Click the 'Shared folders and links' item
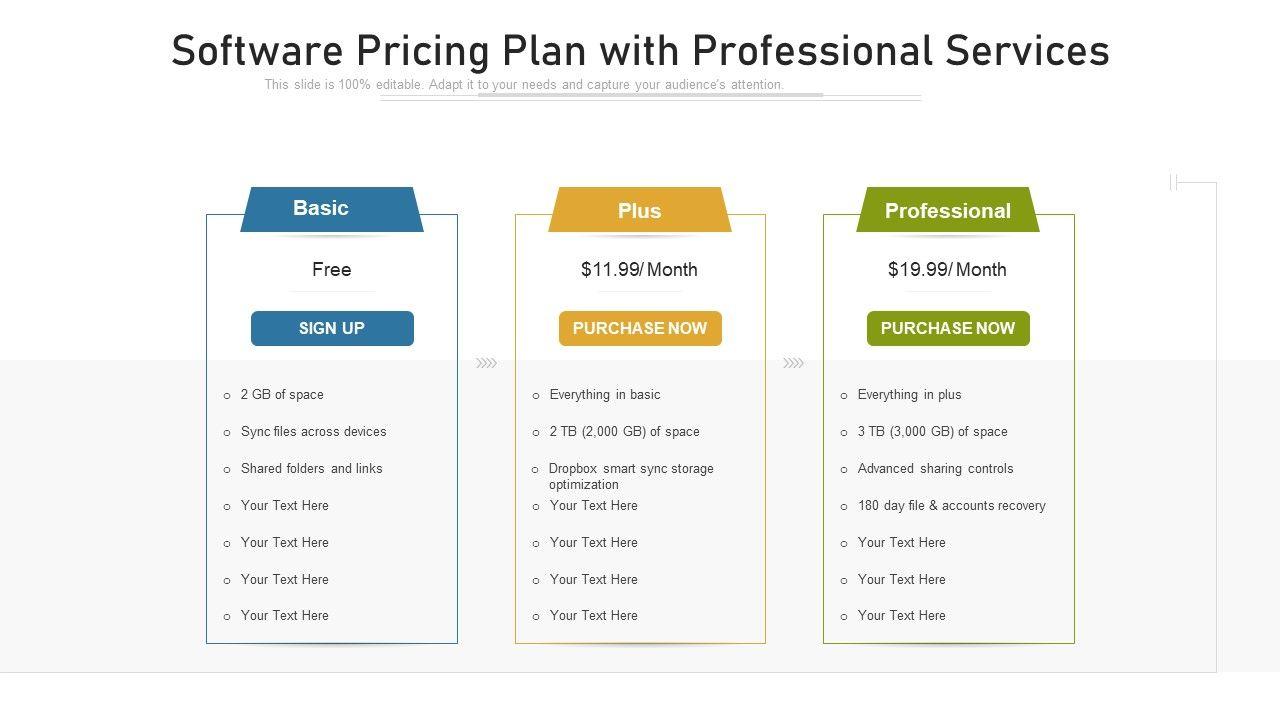Image resolution: width=1280 pixels, height=720 pixels. pos(311,468)
